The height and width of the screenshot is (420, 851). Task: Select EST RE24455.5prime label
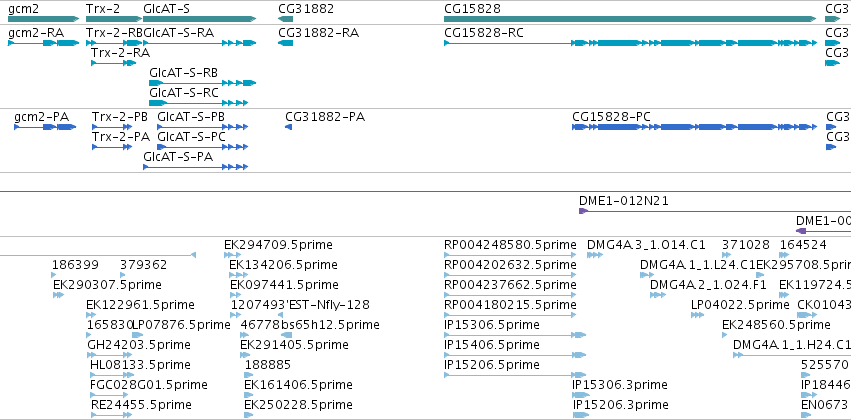point(141,405)
